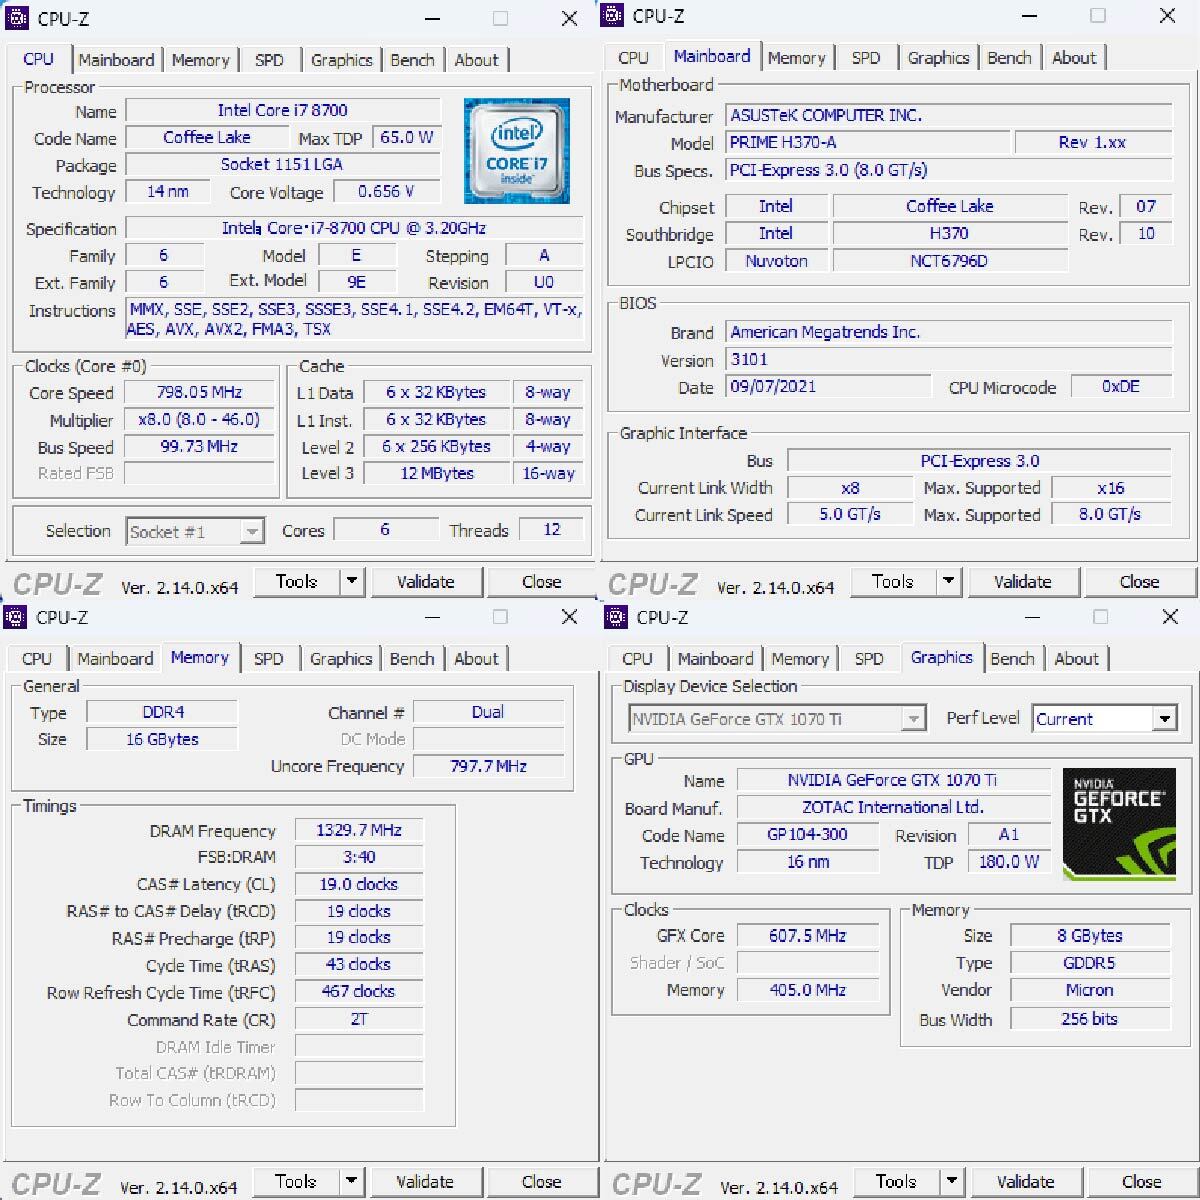Click the CPU-Z app icon in Graphics window title bar
The height and width of the screenshot is (1200, 1200).
click(616, 617)
